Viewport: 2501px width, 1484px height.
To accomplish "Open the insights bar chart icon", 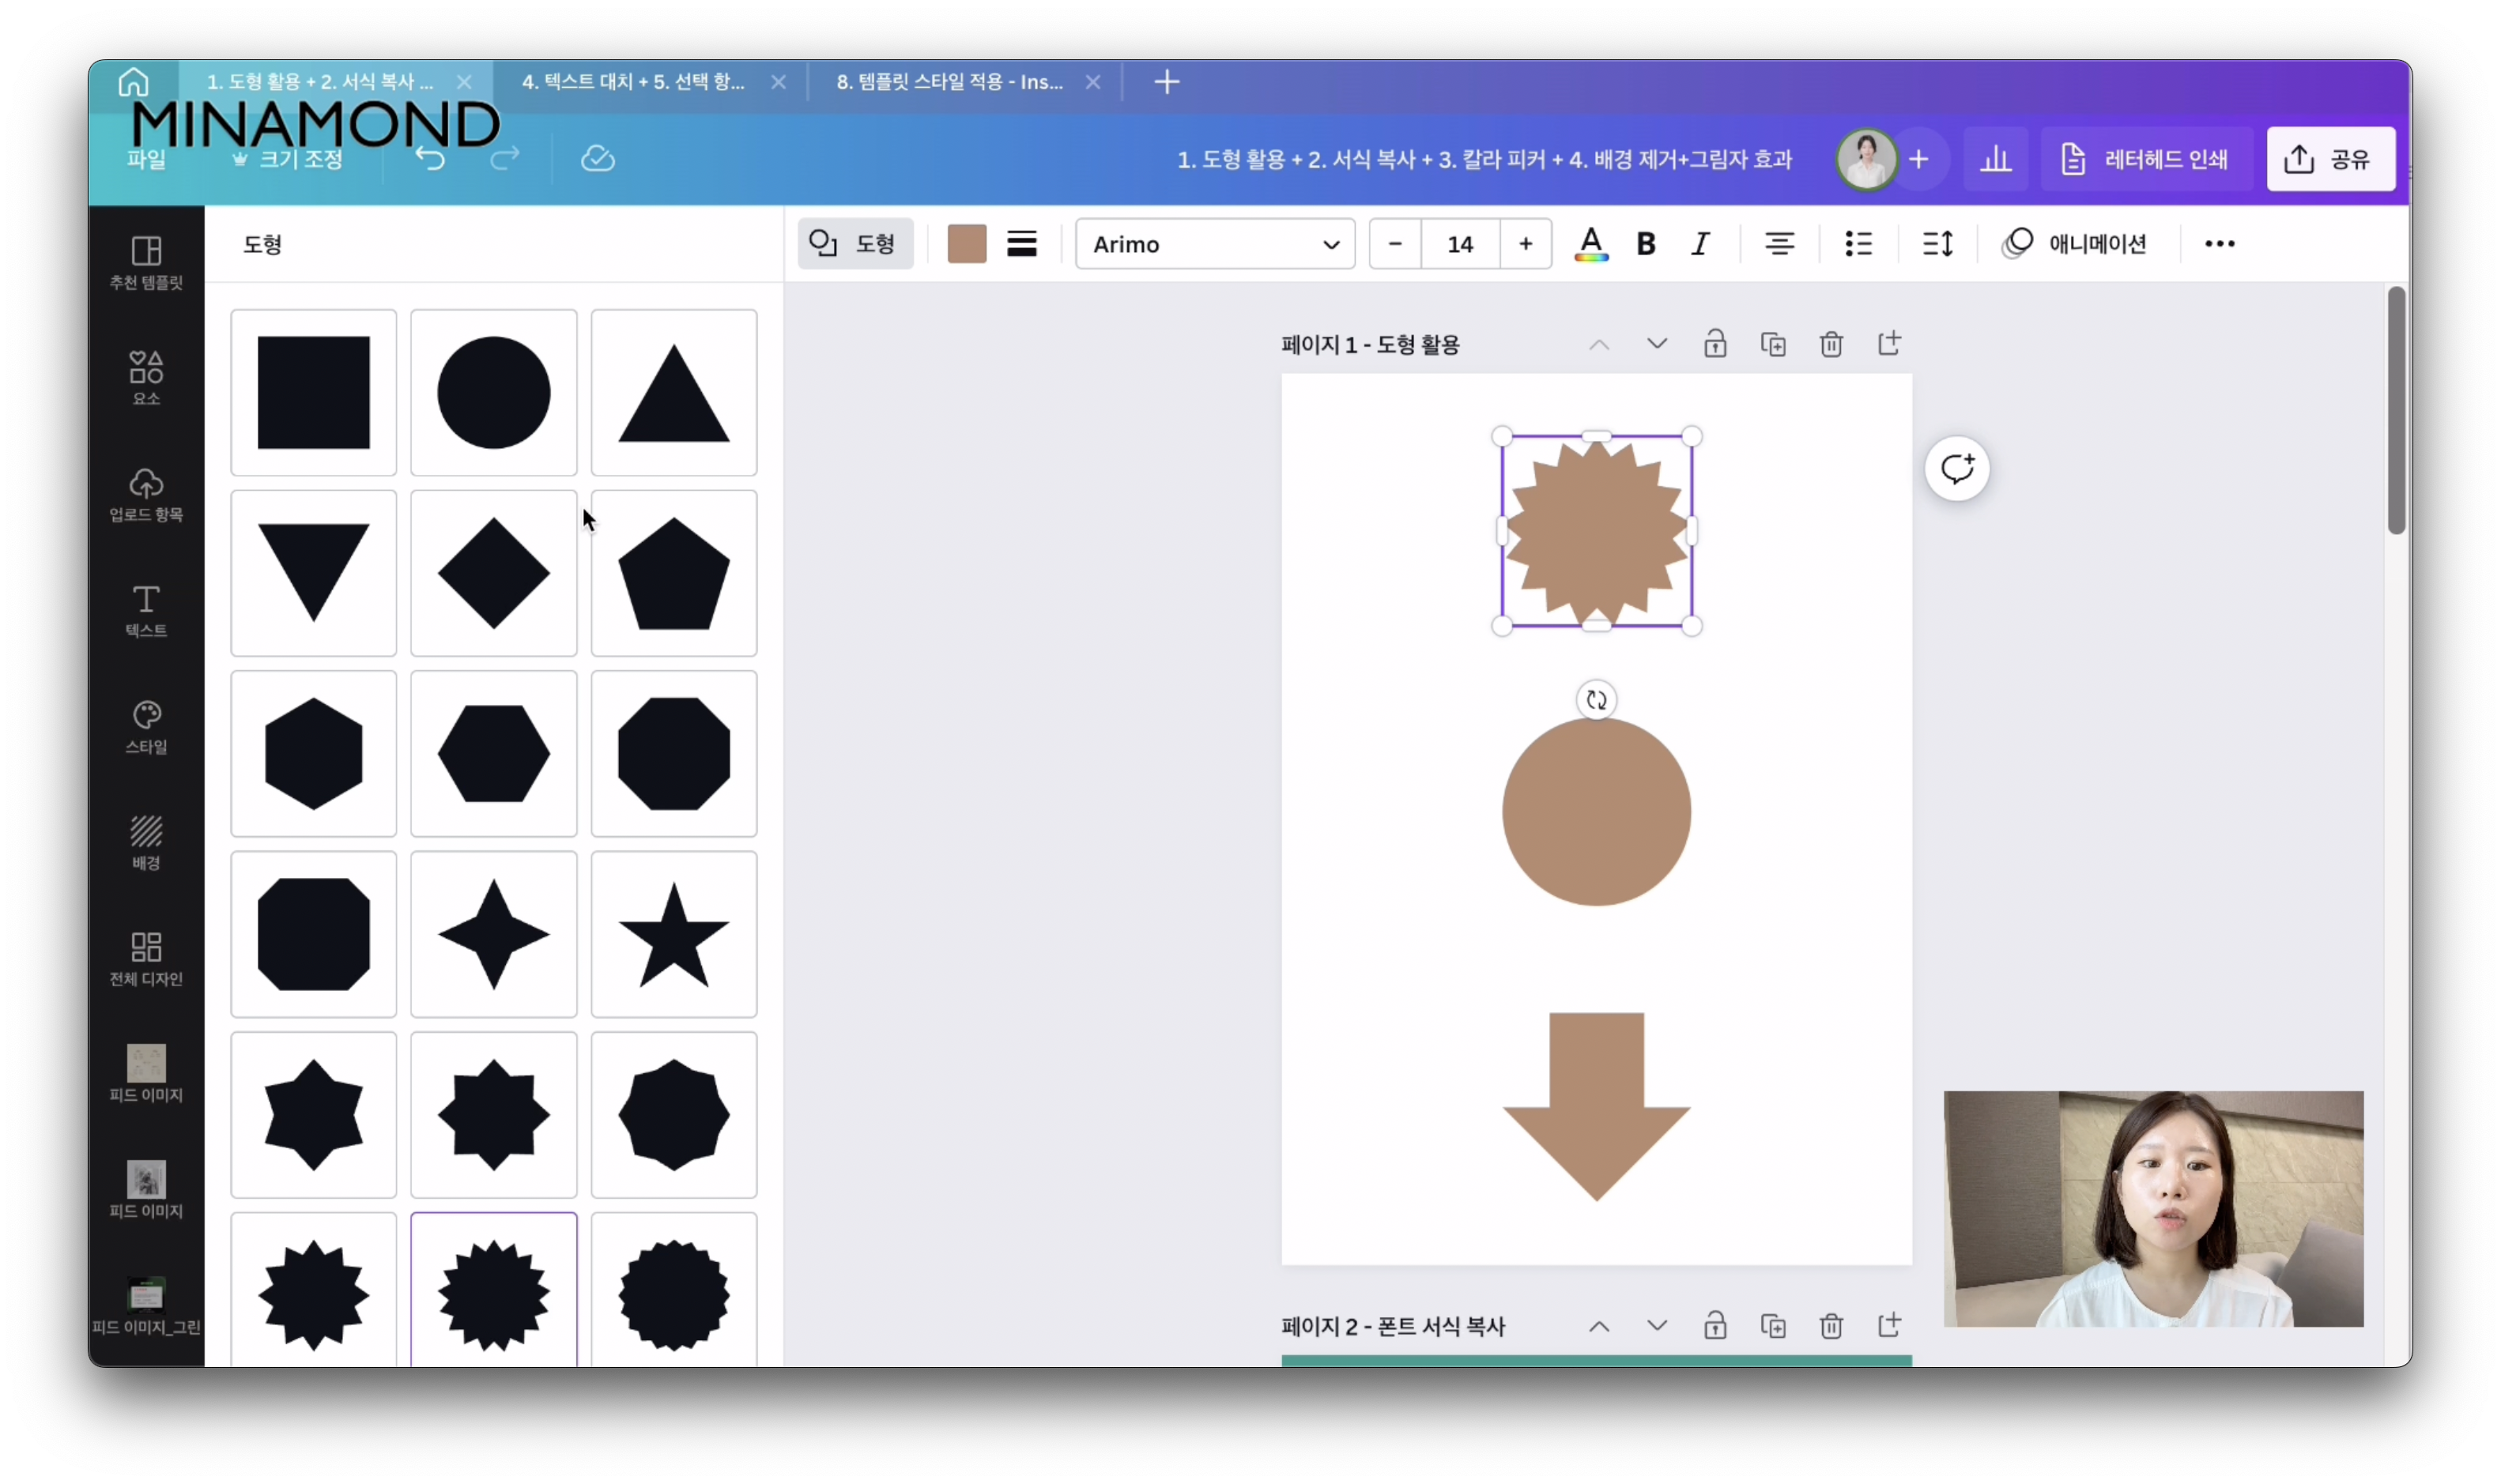I will coord(1995,159).
